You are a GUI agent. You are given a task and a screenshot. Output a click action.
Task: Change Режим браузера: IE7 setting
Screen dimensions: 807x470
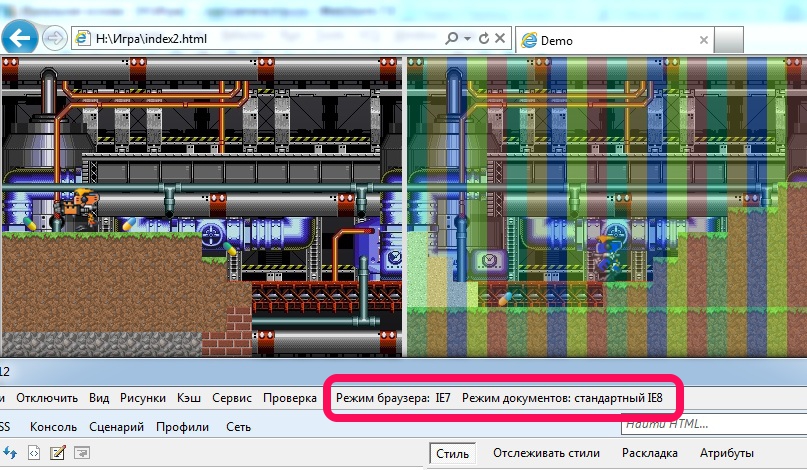pos(393,398)
